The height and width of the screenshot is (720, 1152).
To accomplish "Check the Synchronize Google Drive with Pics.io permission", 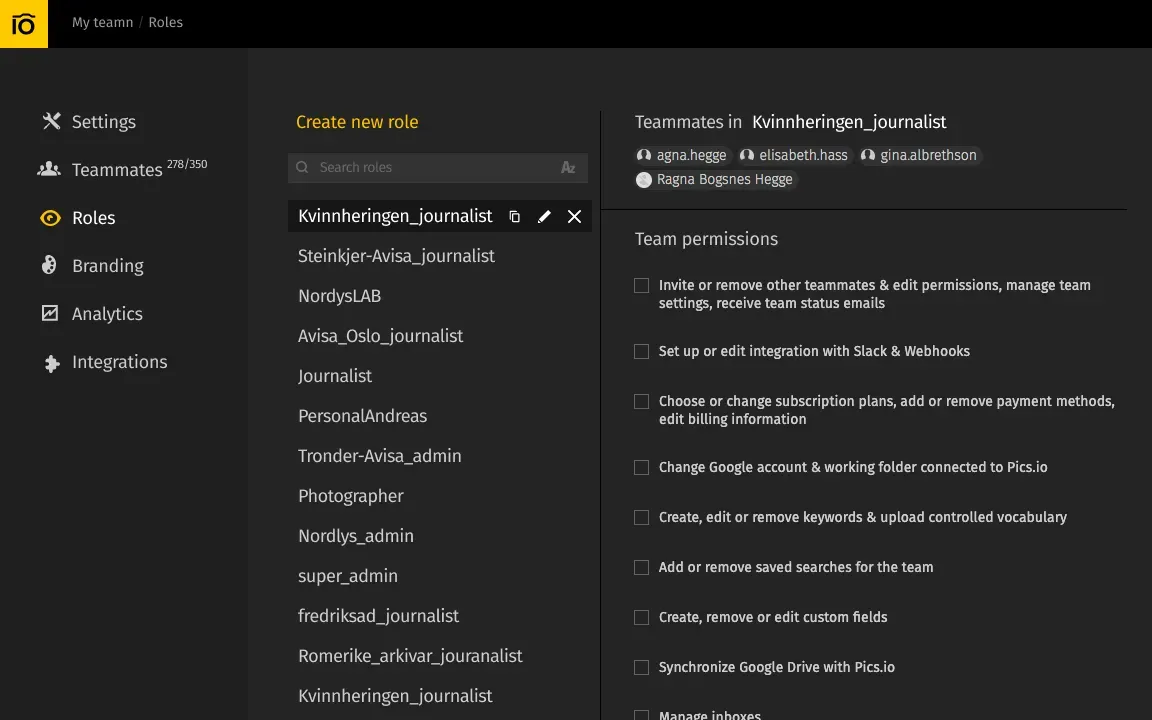I will click(x=641, y=667).
